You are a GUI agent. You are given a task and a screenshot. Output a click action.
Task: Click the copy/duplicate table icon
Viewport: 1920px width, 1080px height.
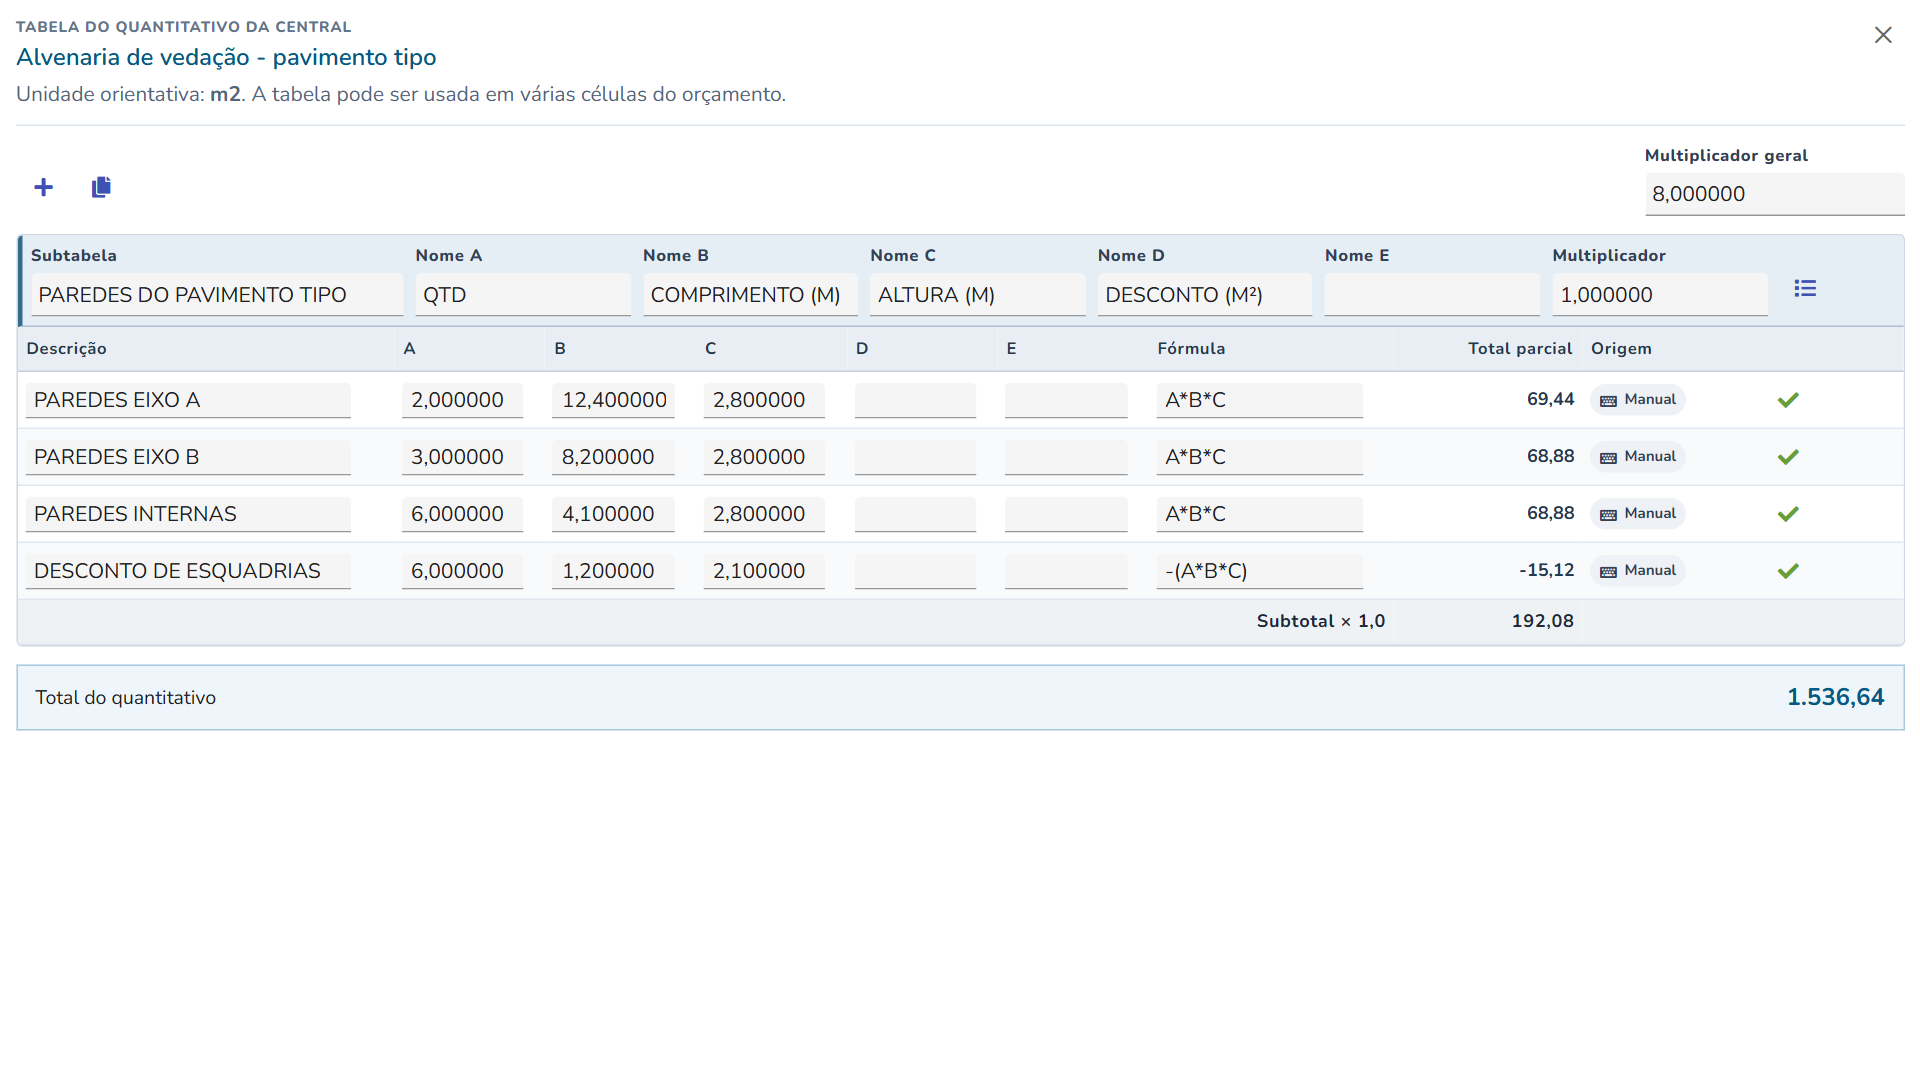click(x=101, y=187)
